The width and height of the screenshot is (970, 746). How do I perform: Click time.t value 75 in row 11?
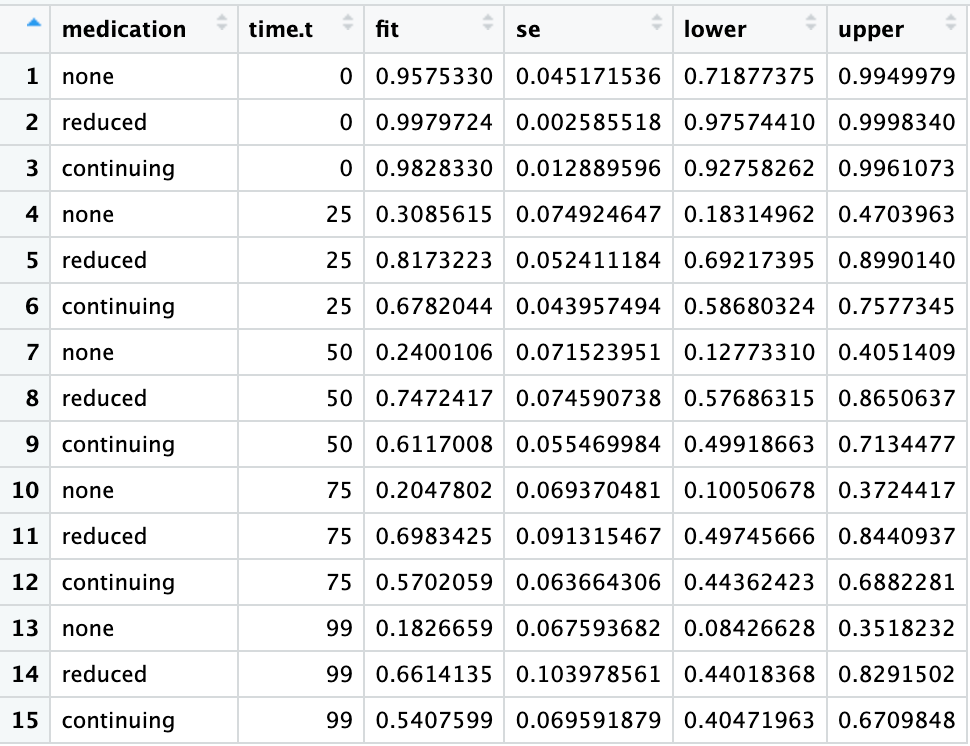[339, 536]
